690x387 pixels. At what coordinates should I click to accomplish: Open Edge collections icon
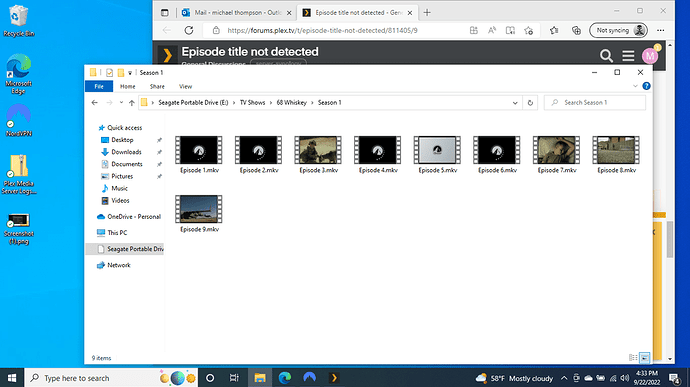(576, 30)
